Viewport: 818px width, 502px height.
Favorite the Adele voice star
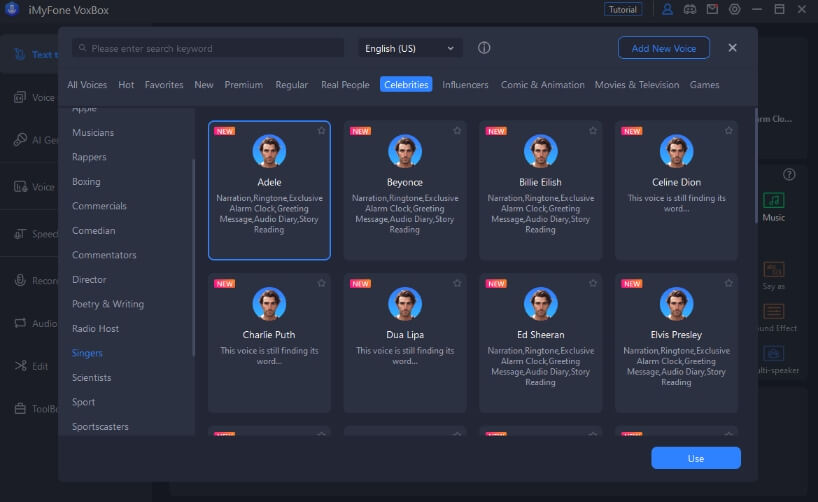tap(321, 130)
